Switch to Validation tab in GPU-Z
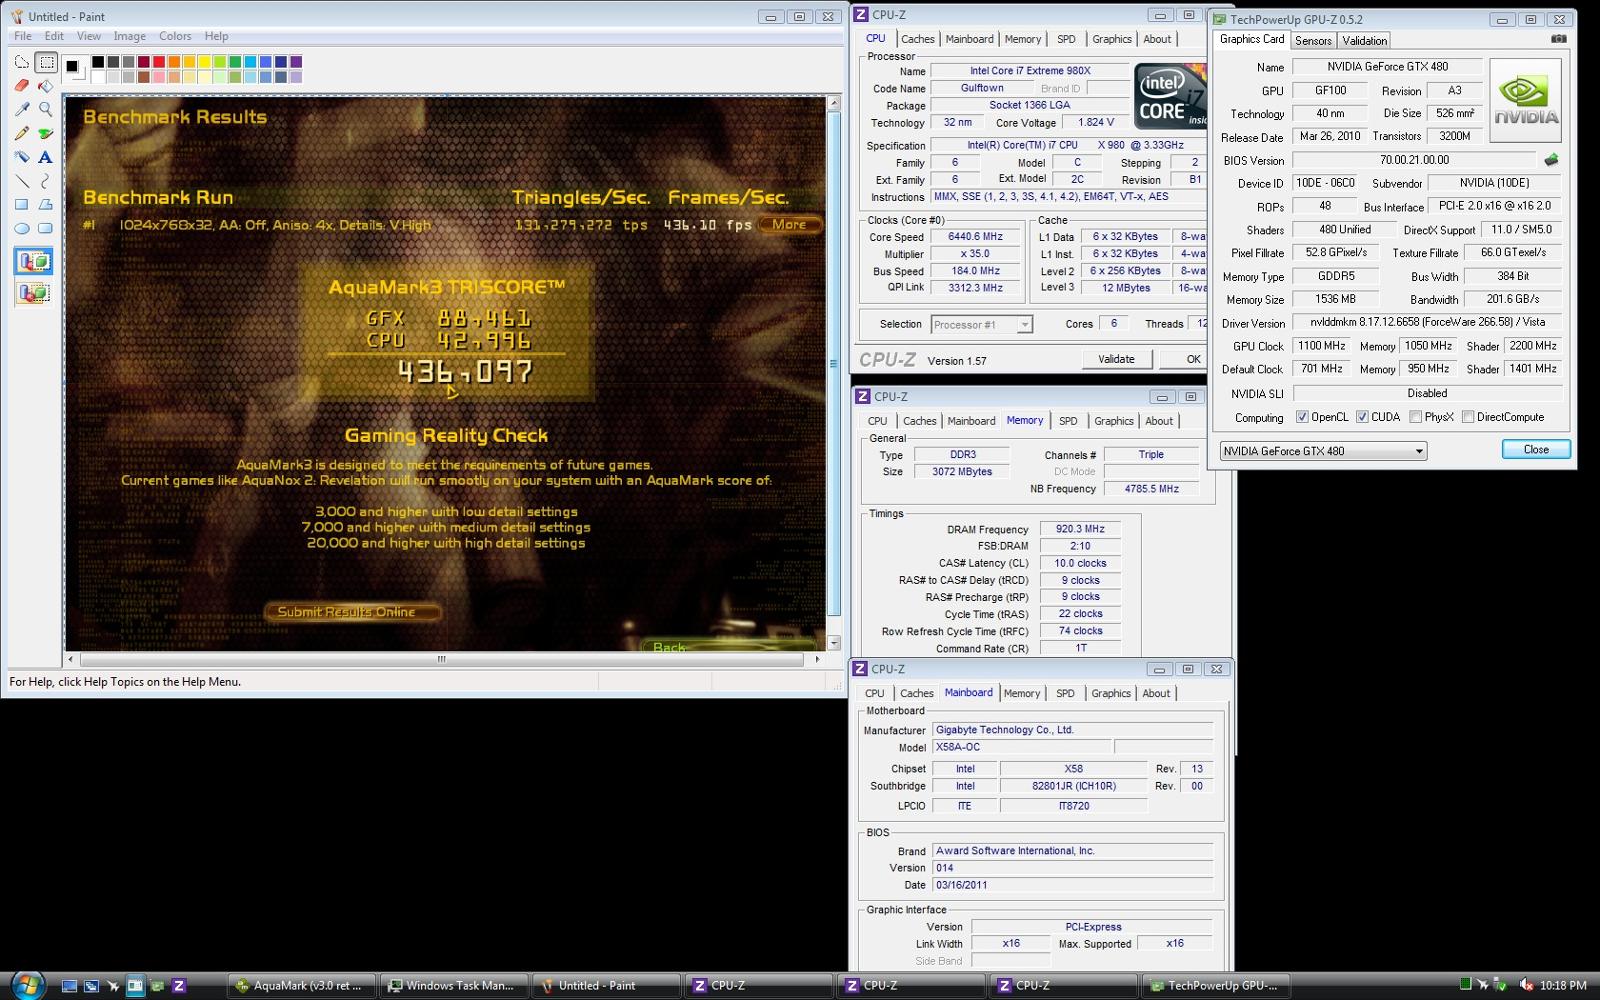This screenshot has height=1000, width=1600. click(x=1364, y=41)
